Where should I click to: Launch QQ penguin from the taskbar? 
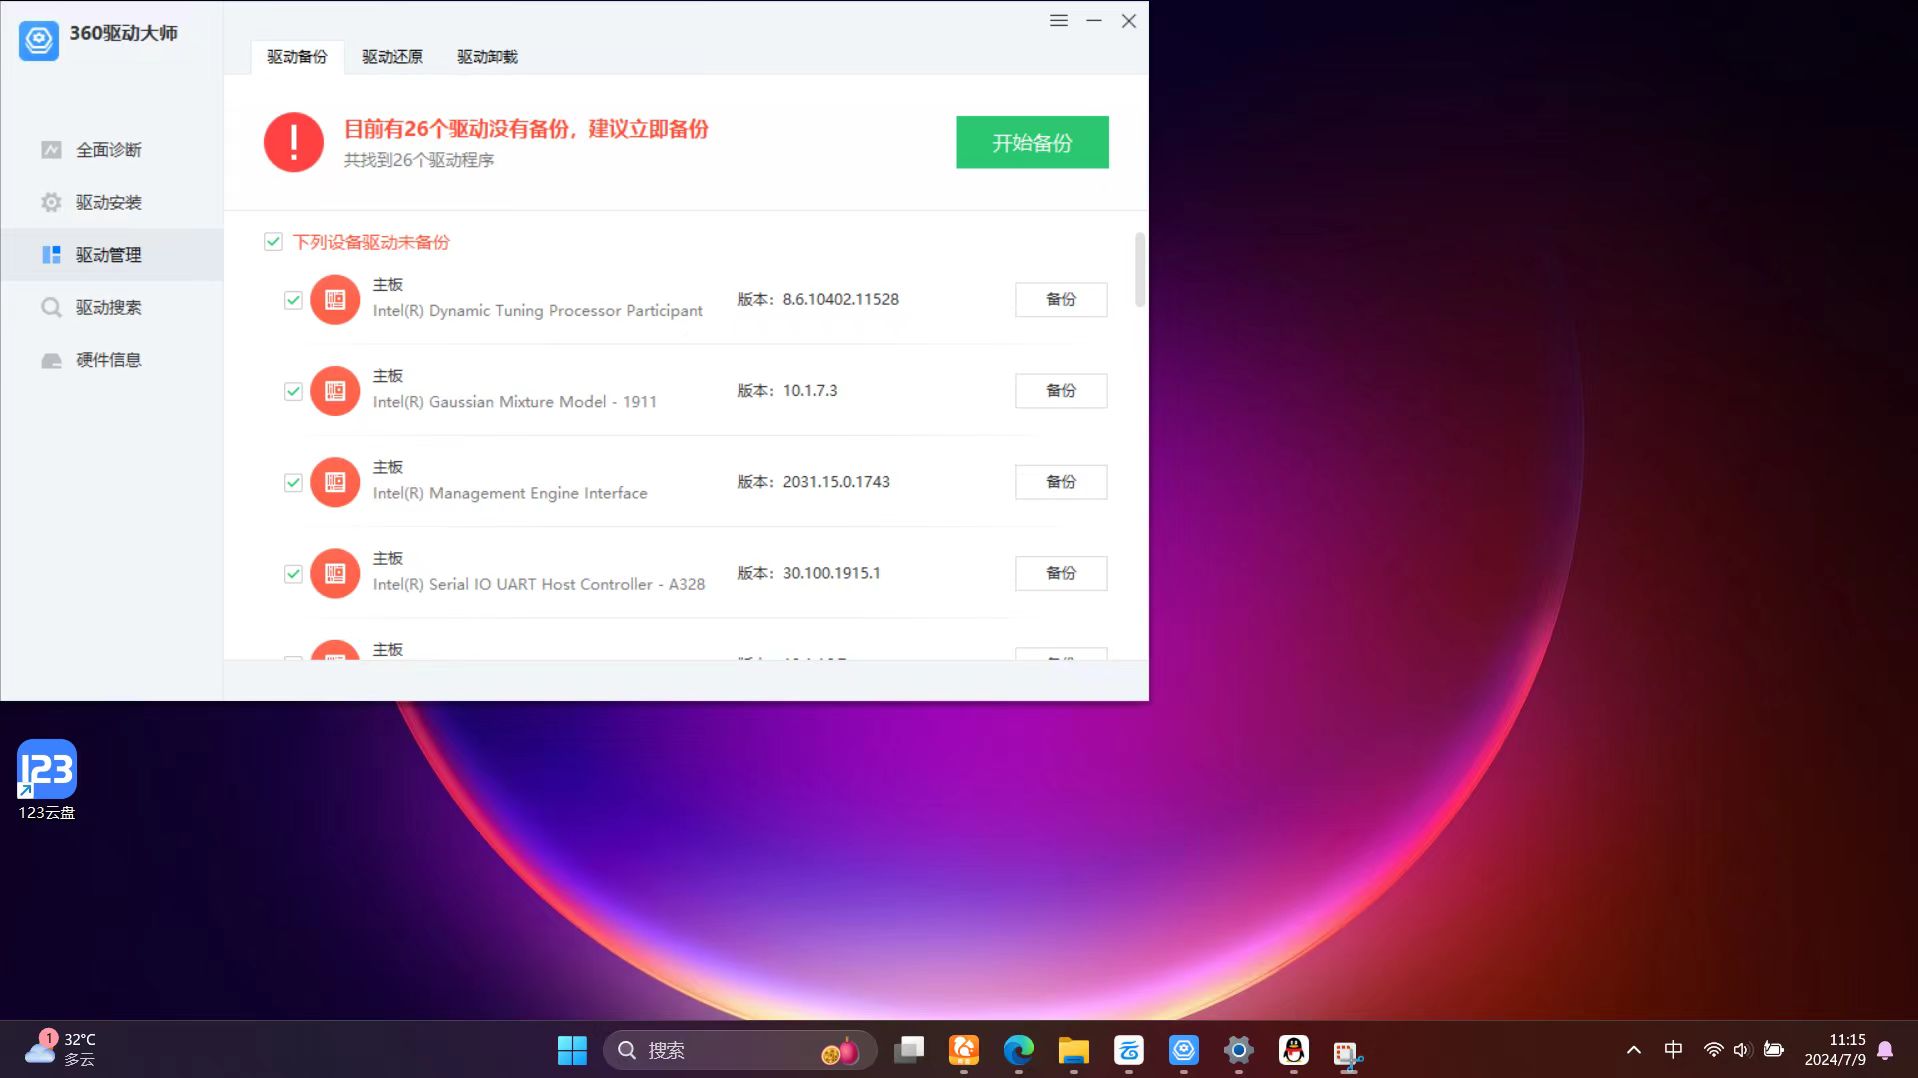click(1293, 1050)
